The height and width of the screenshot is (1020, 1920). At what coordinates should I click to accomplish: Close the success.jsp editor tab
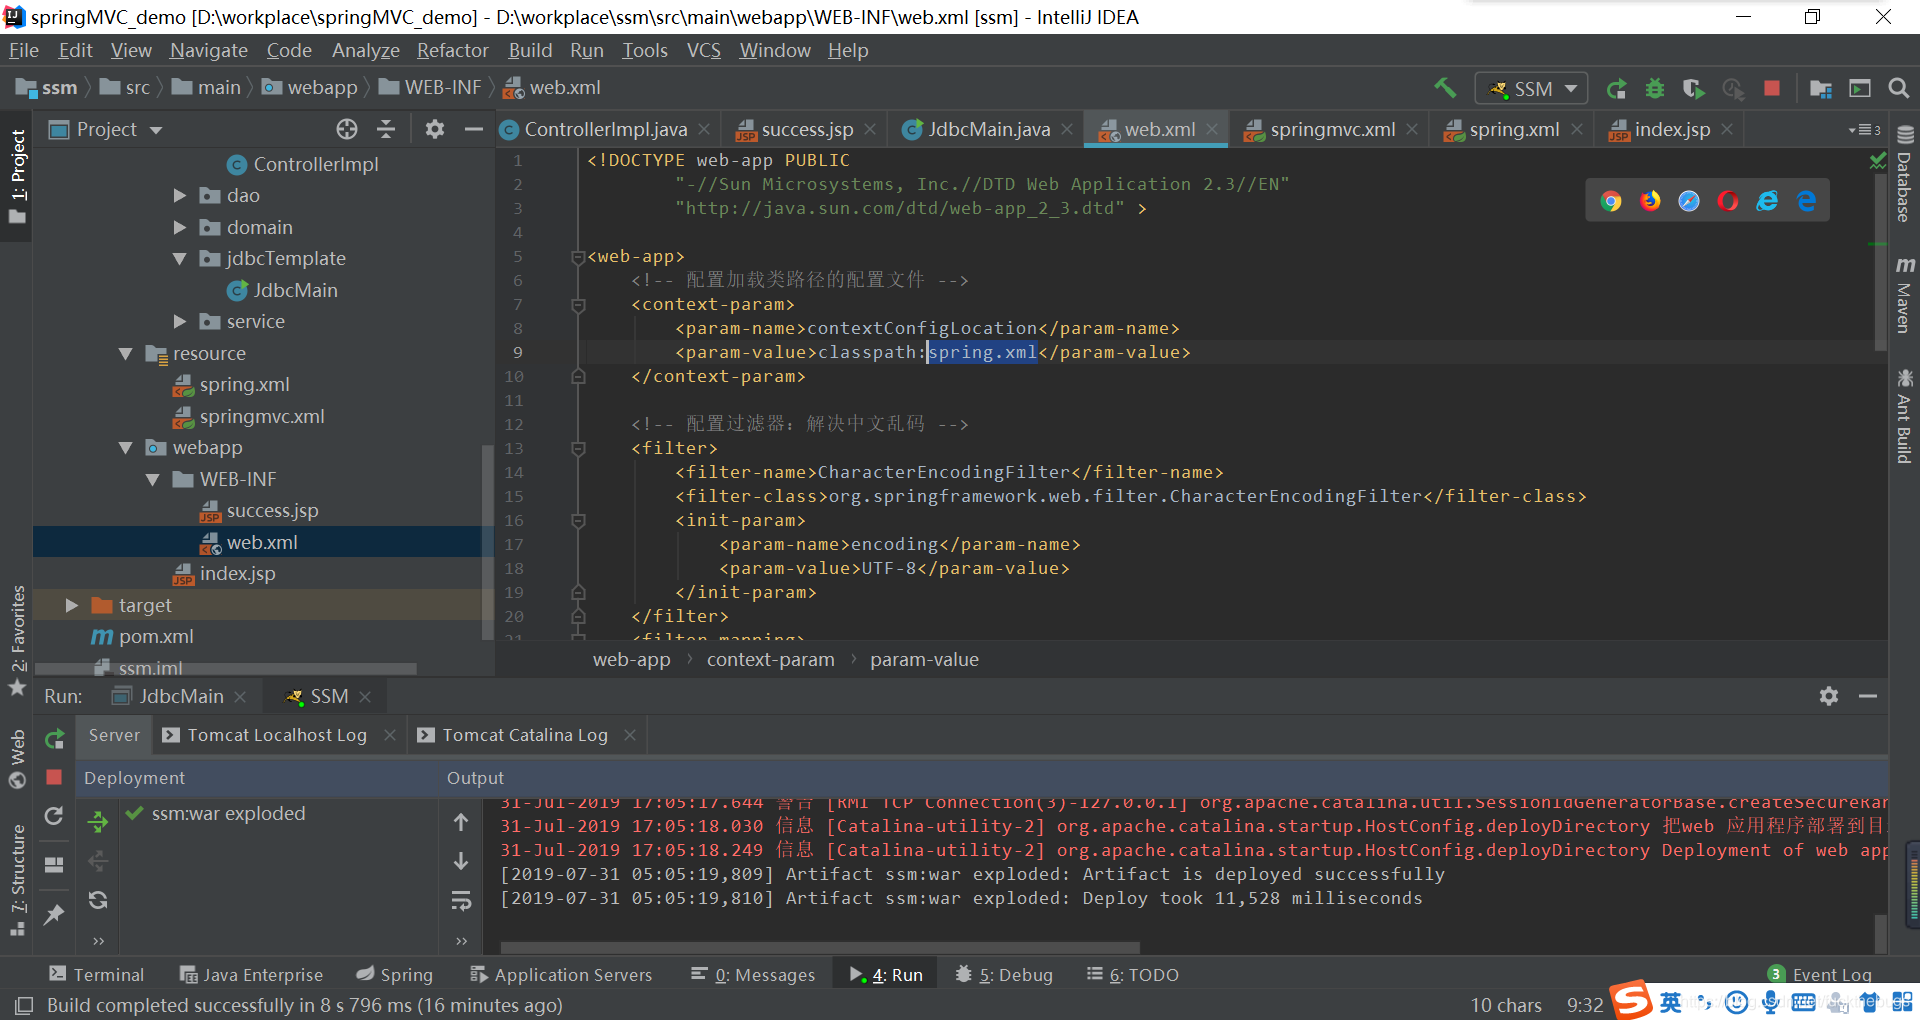click(871, 130)
